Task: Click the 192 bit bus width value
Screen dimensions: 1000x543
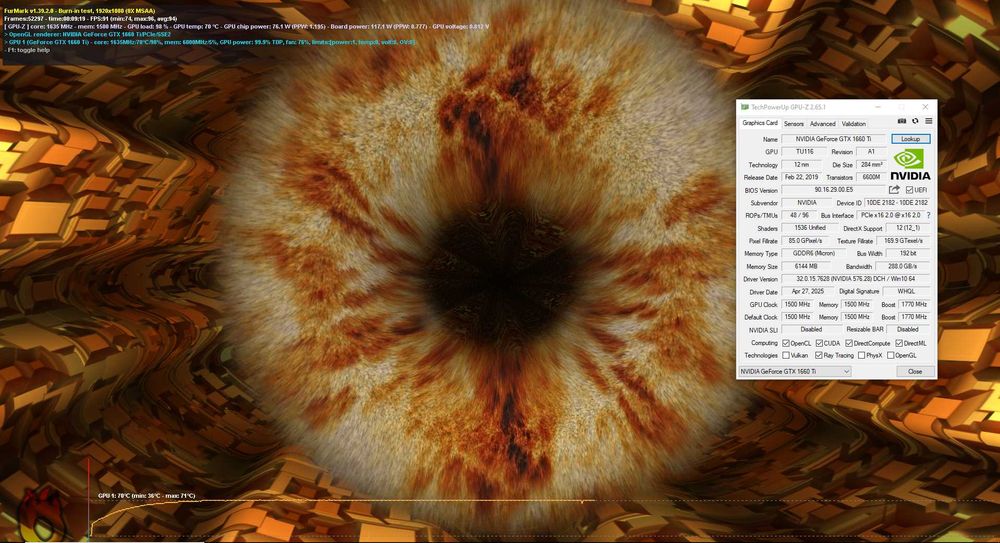Action: 908,253
